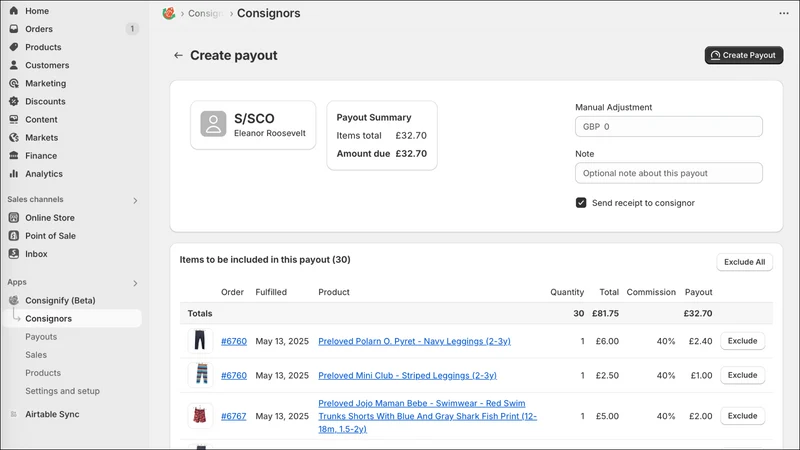The width and height of the screenshot is (800, 450).
Task: Click the Inbox icon in sales channels
Action: click(14, 254)
